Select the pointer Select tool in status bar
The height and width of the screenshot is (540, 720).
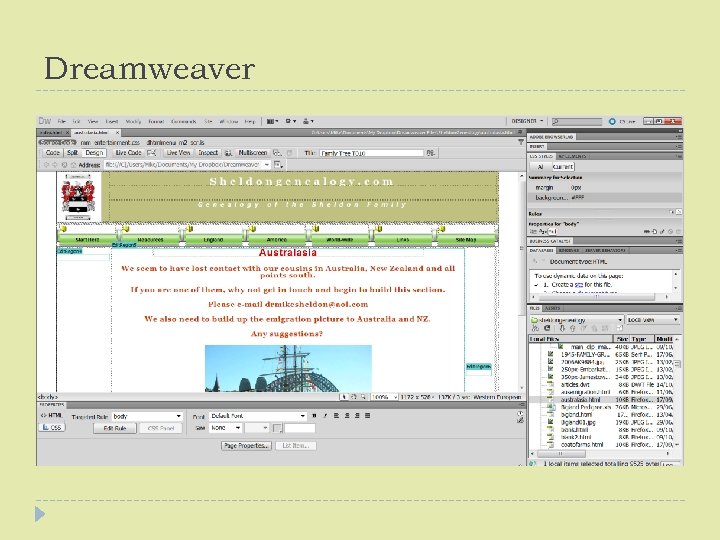[x=344, y=397]
